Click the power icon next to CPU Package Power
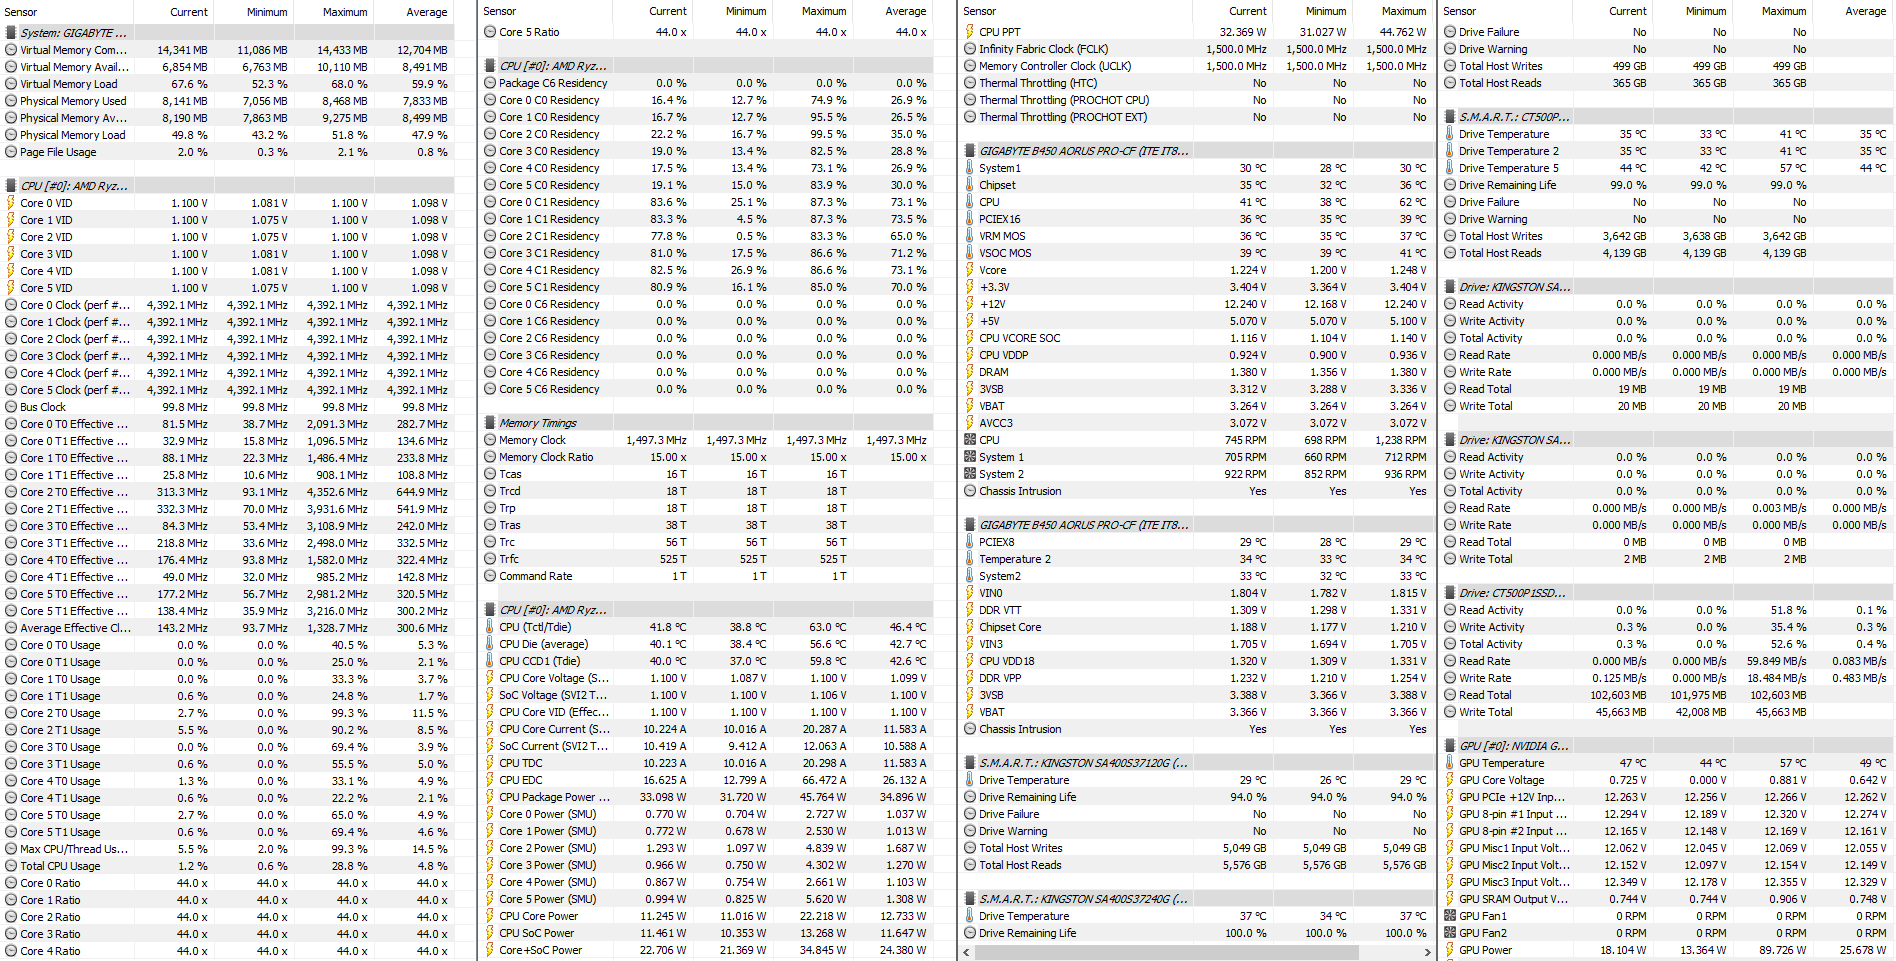Screen dimensions: 1896x961 pyautogui.click(x=490, y=797)
